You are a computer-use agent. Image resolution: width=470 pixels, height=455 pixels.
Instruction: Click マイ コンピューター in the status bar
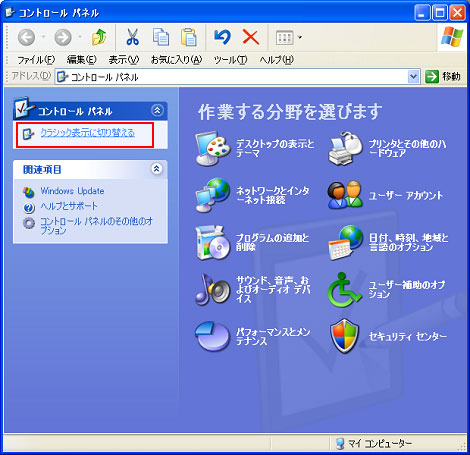[374, 443]
